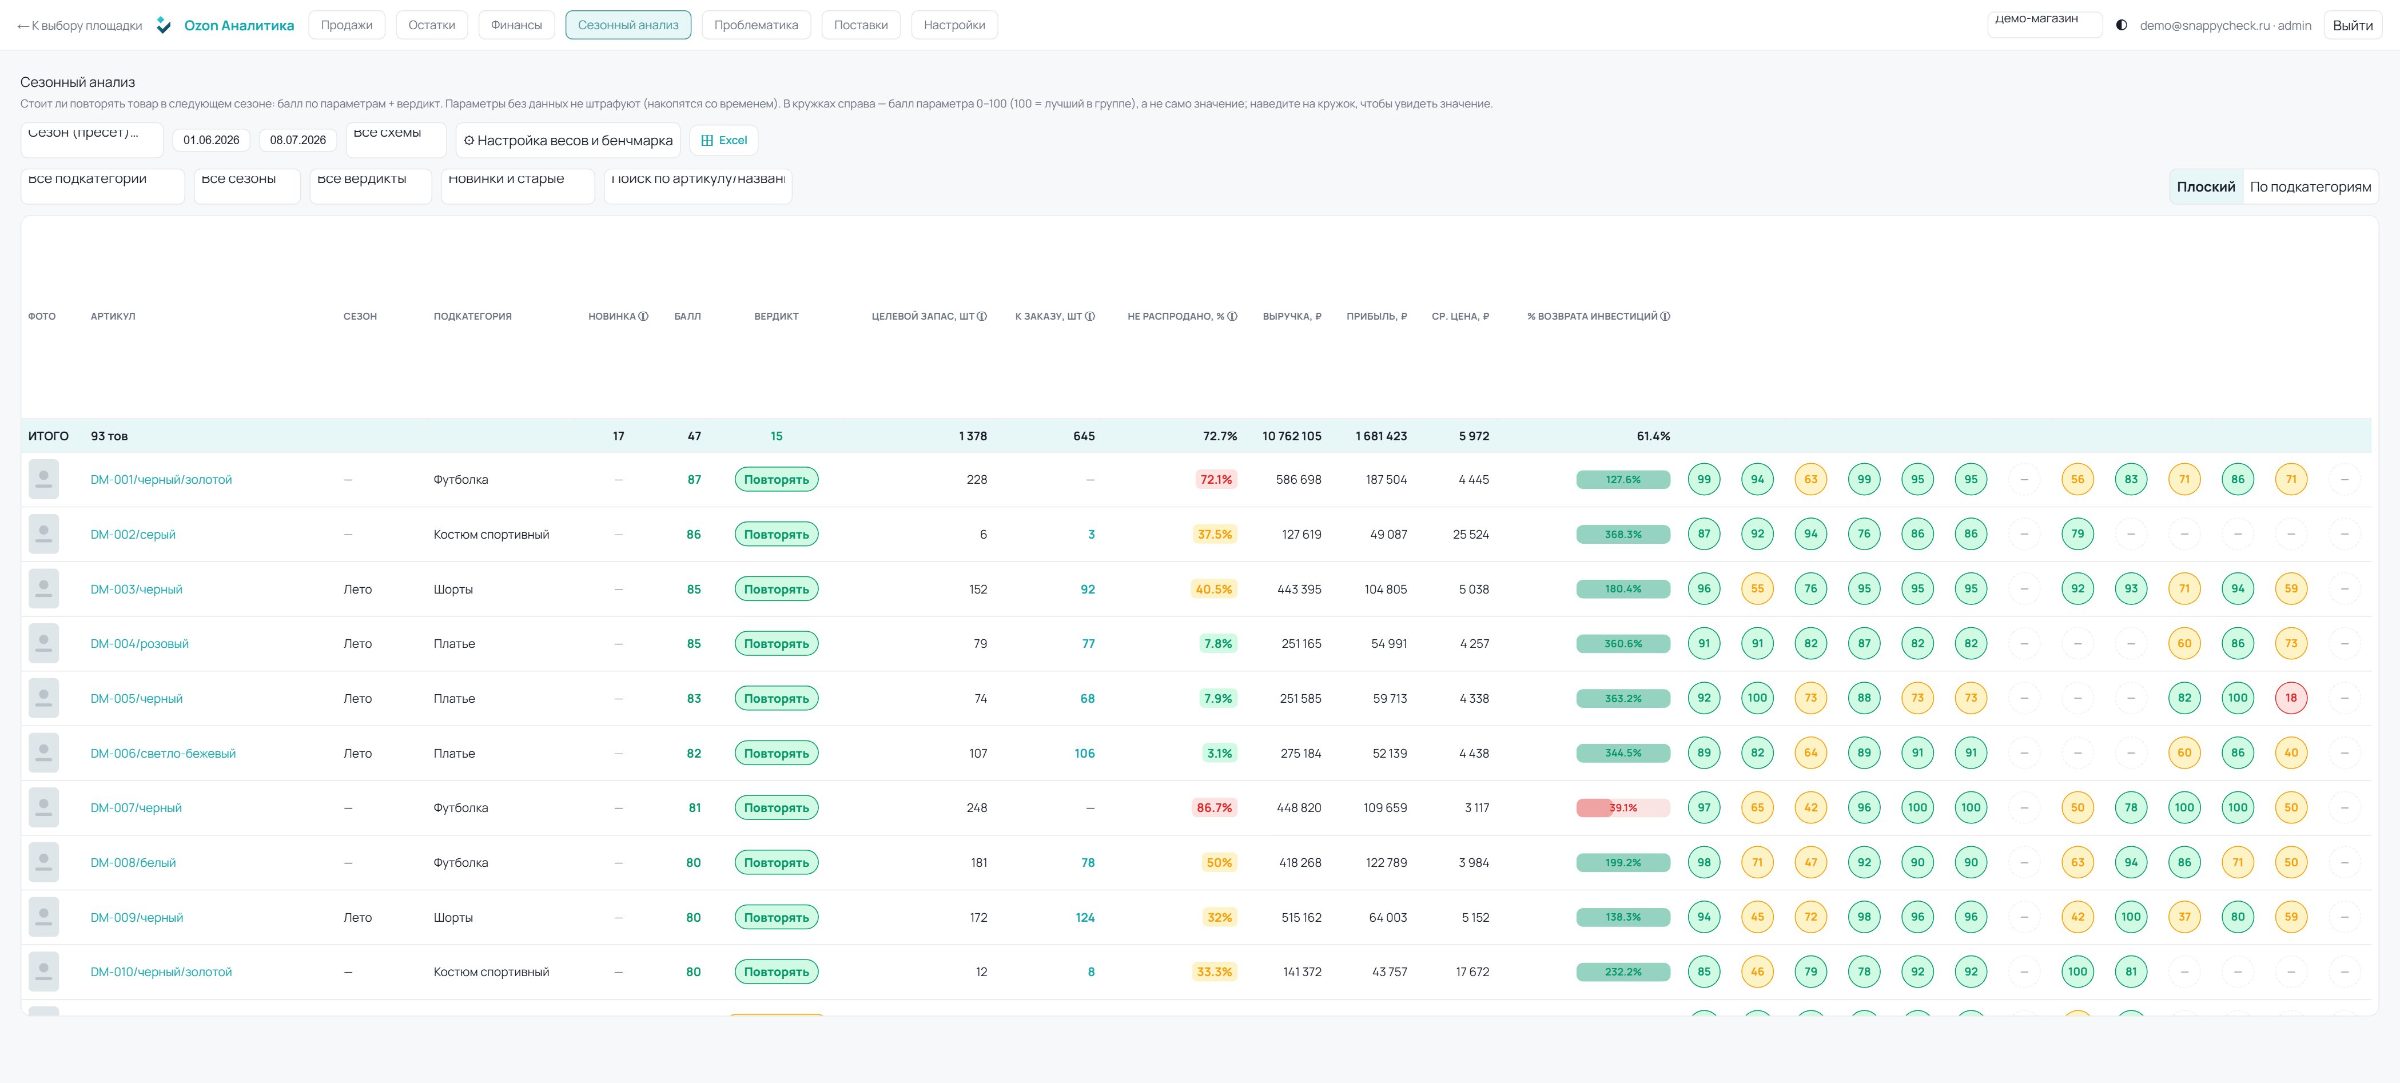Open the DM-003/черный article link
The width and height of the screenshot is (2400, 1083).
[137, 589]
